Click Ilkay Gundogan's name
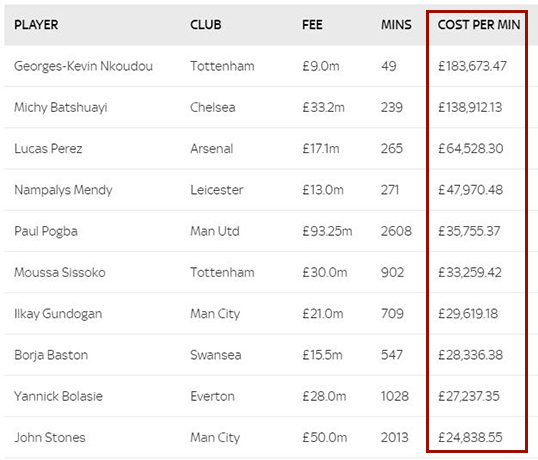 (58, 314)
